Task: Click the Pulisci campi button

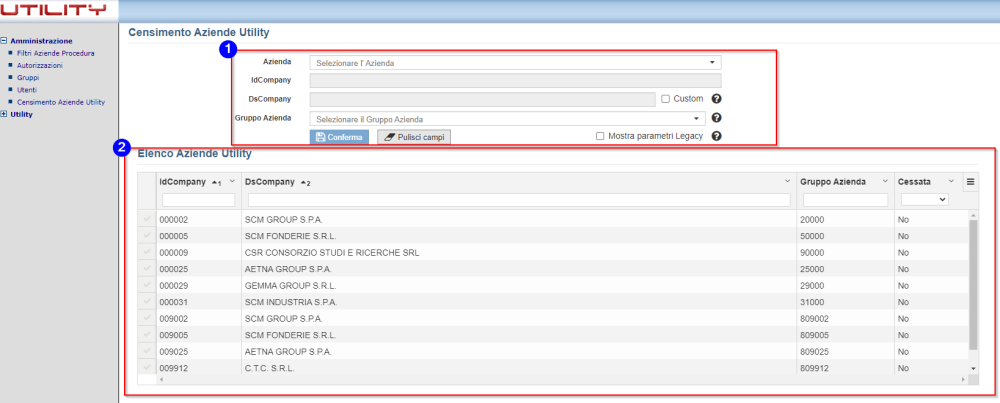Action: (414, 136)
